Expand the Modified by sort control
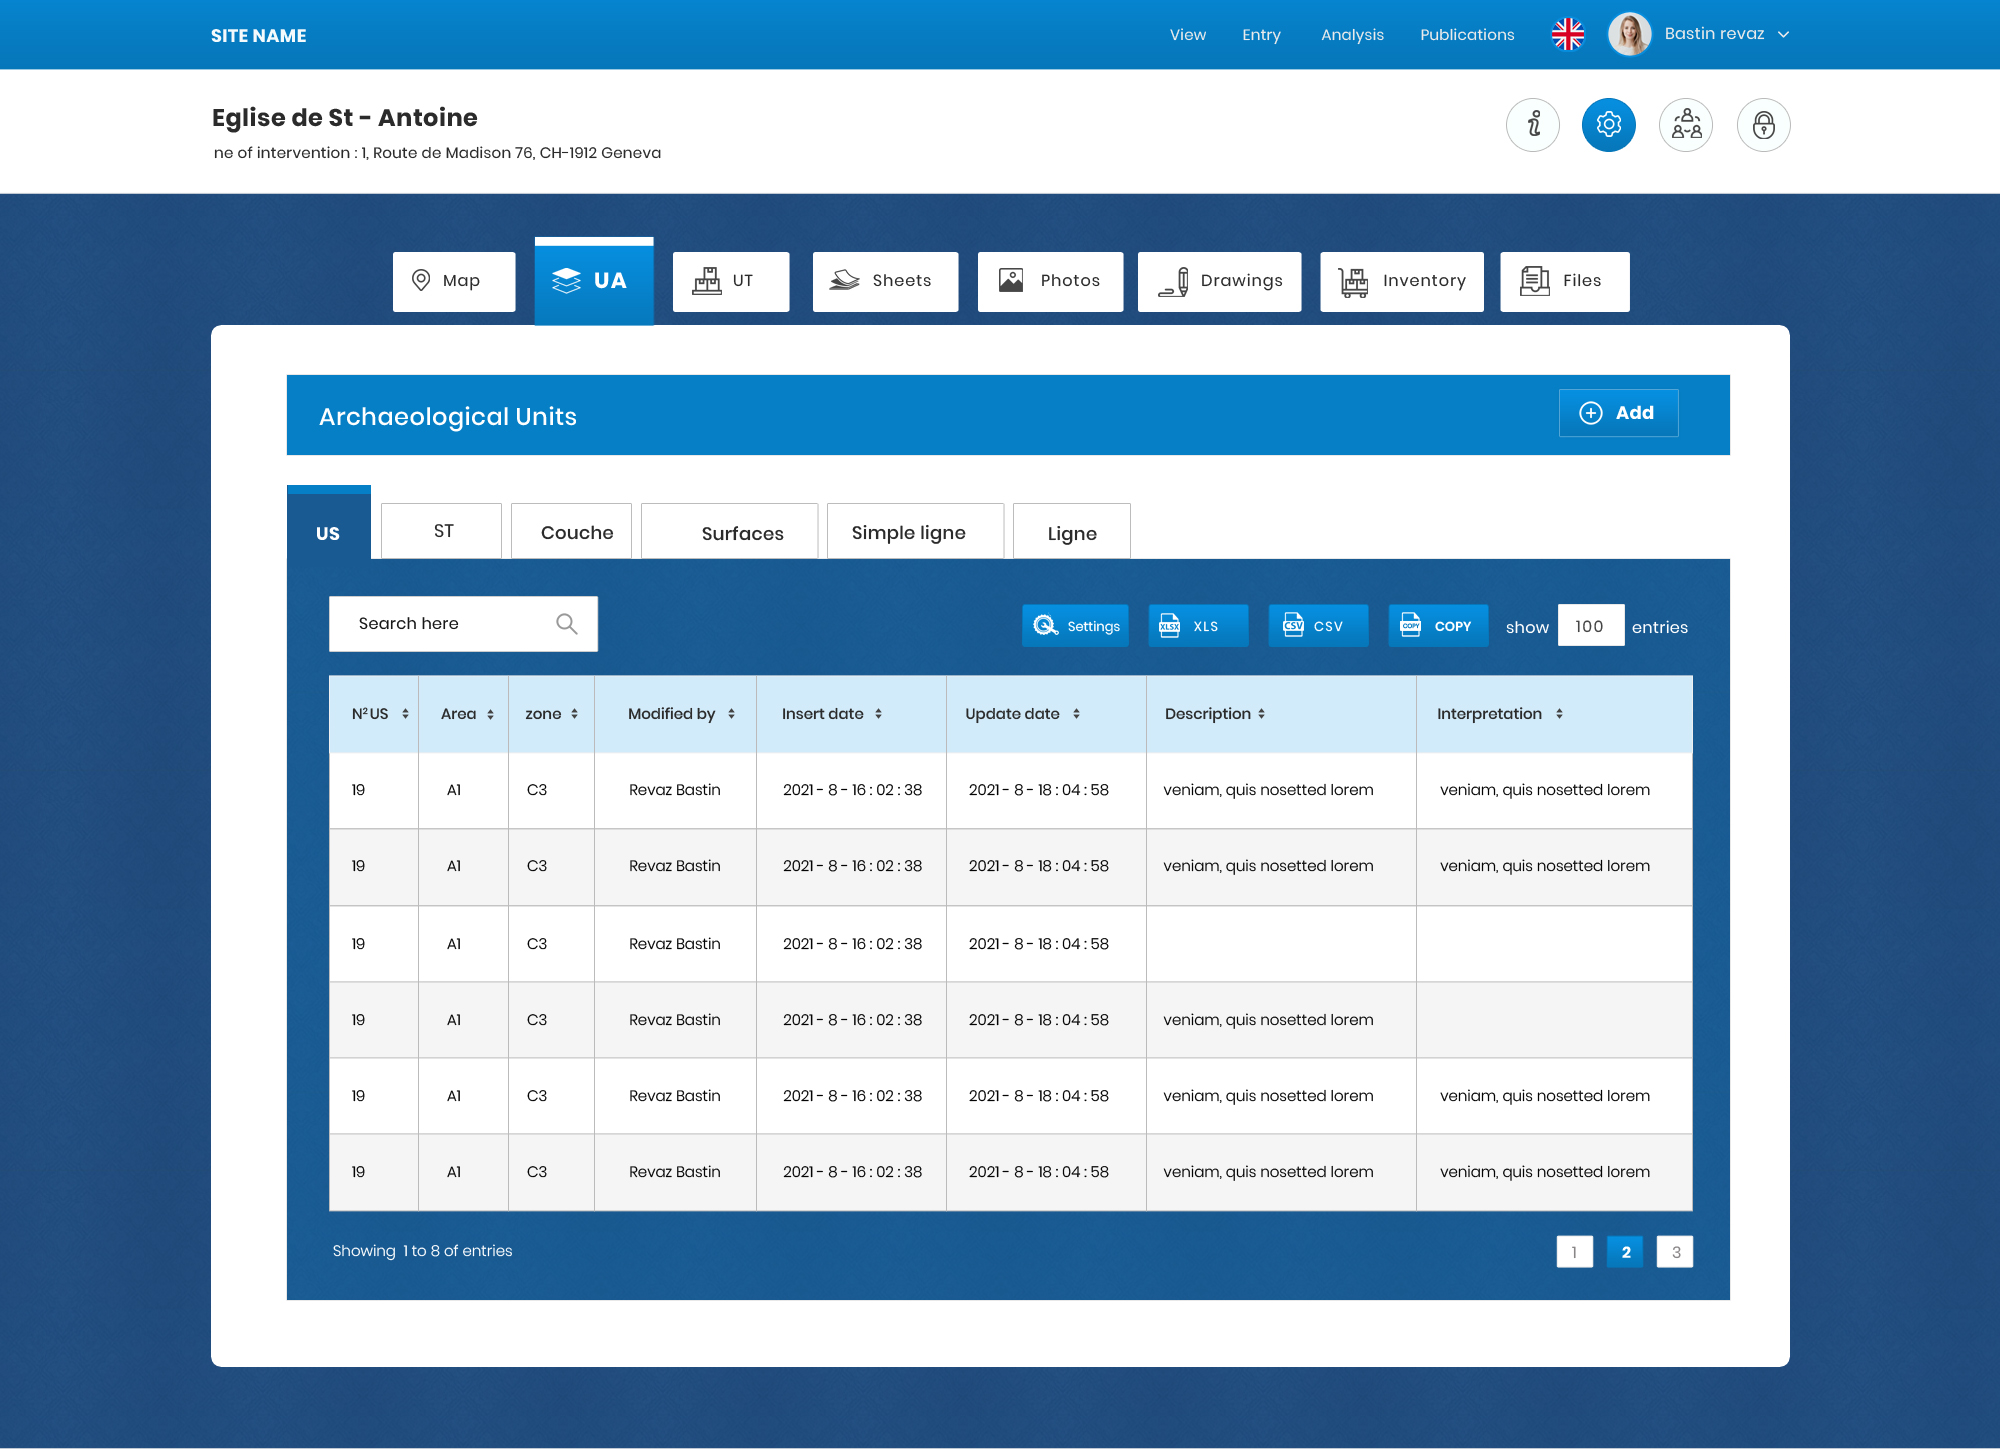2000x1449 pixels. [731, 713]
